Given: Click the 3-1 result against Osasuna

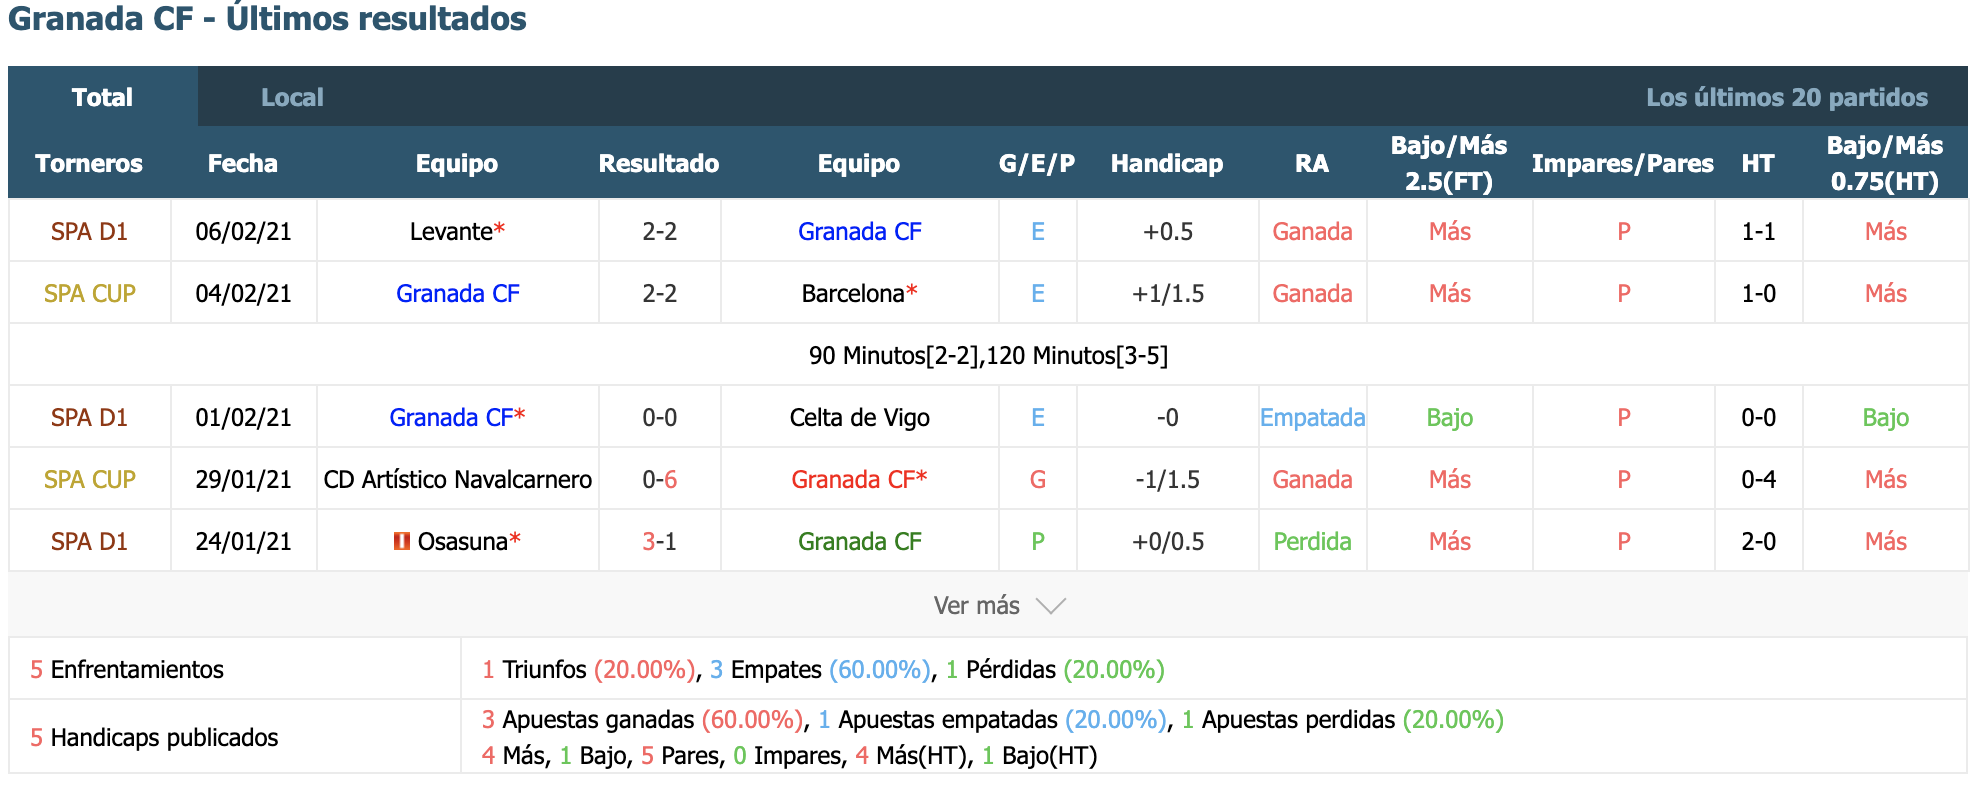Looking at the screenshot, I should [660, 541].
